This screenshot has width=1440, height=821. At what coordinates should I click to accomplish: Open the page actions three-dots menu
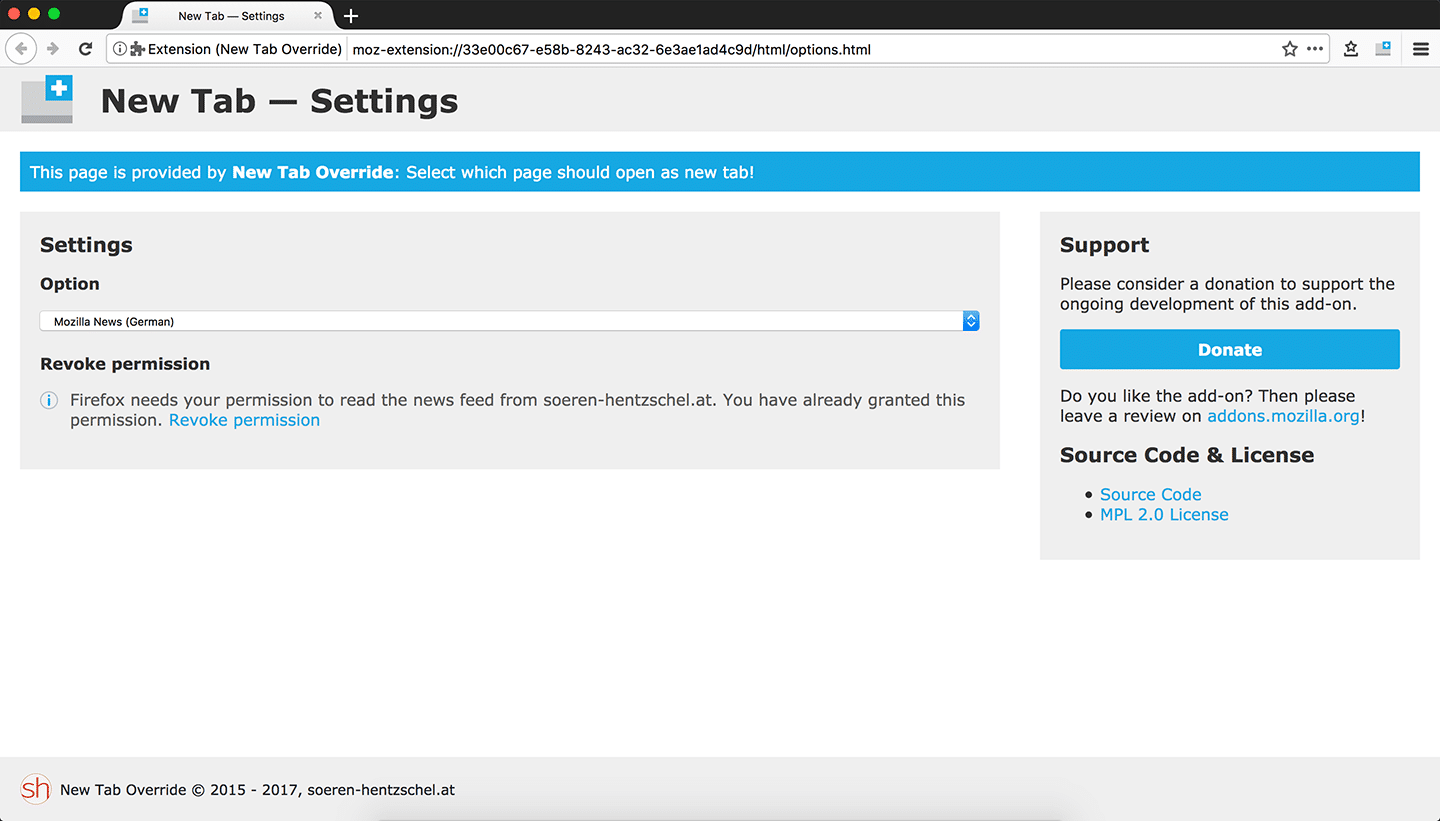click(1315, 49)
